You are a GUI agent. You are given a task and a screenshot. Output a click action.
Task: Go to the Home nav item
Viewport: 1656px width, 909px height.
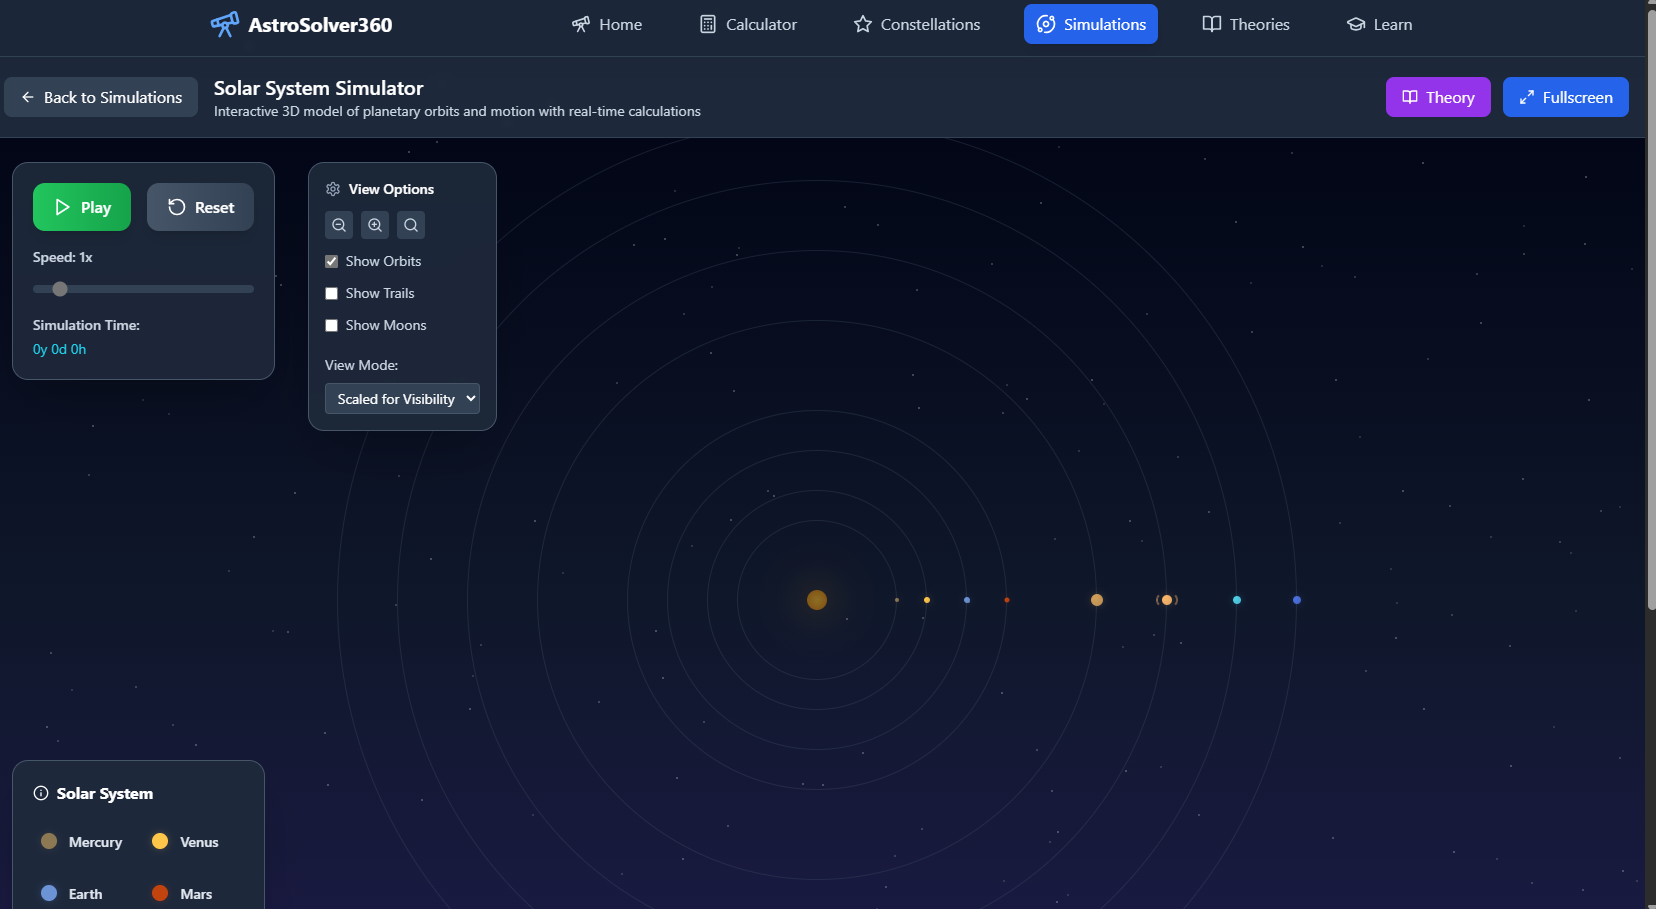607,24
